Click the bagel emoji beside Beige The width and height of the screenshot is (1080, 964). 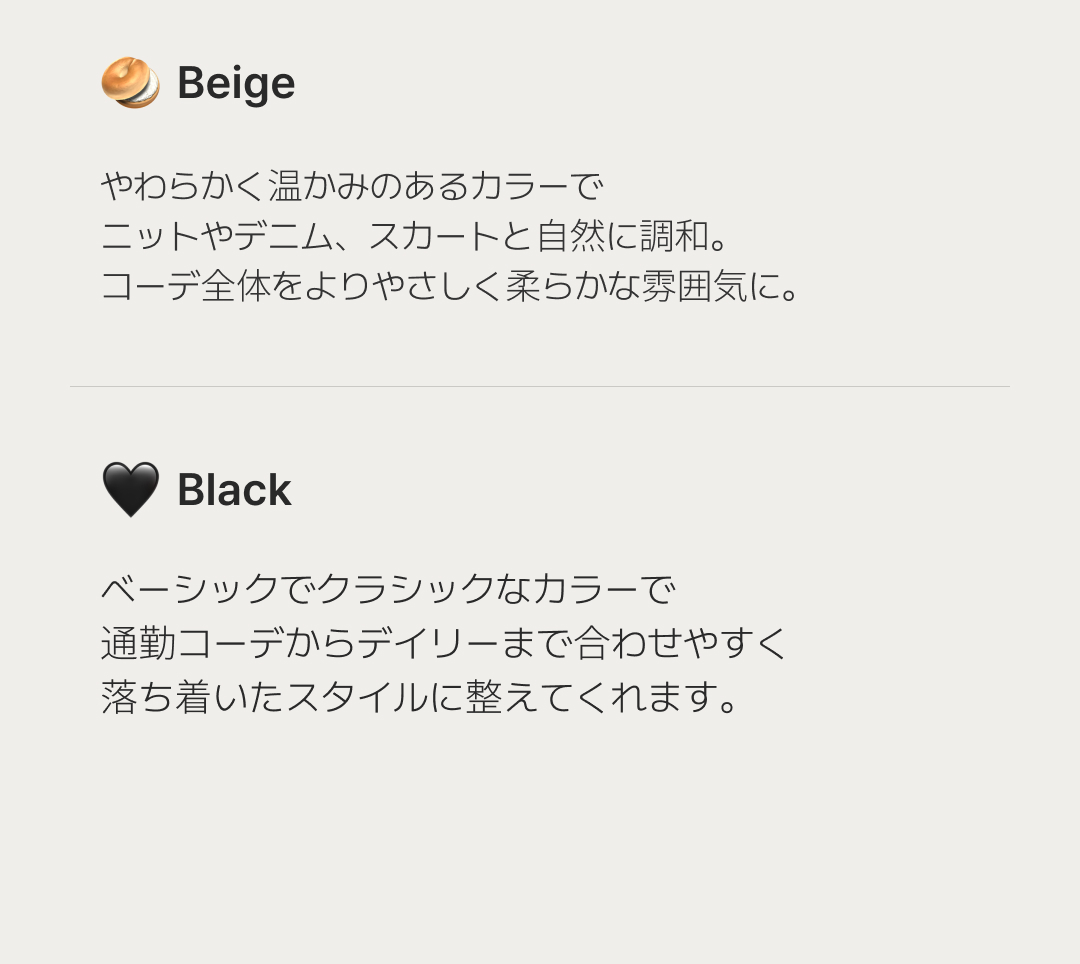(130, 83)
